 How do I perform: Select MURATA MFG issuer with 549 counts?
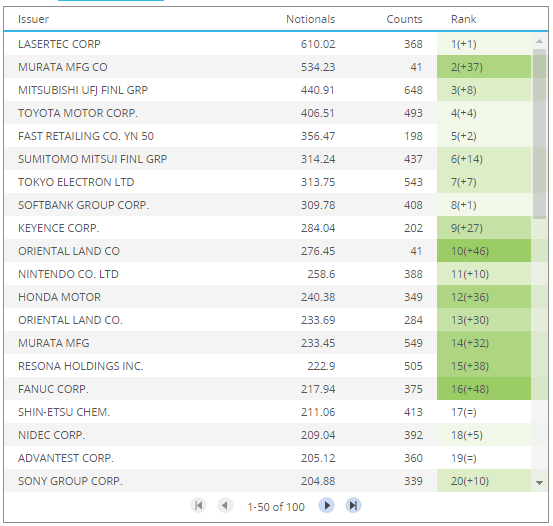pos(54,343)
